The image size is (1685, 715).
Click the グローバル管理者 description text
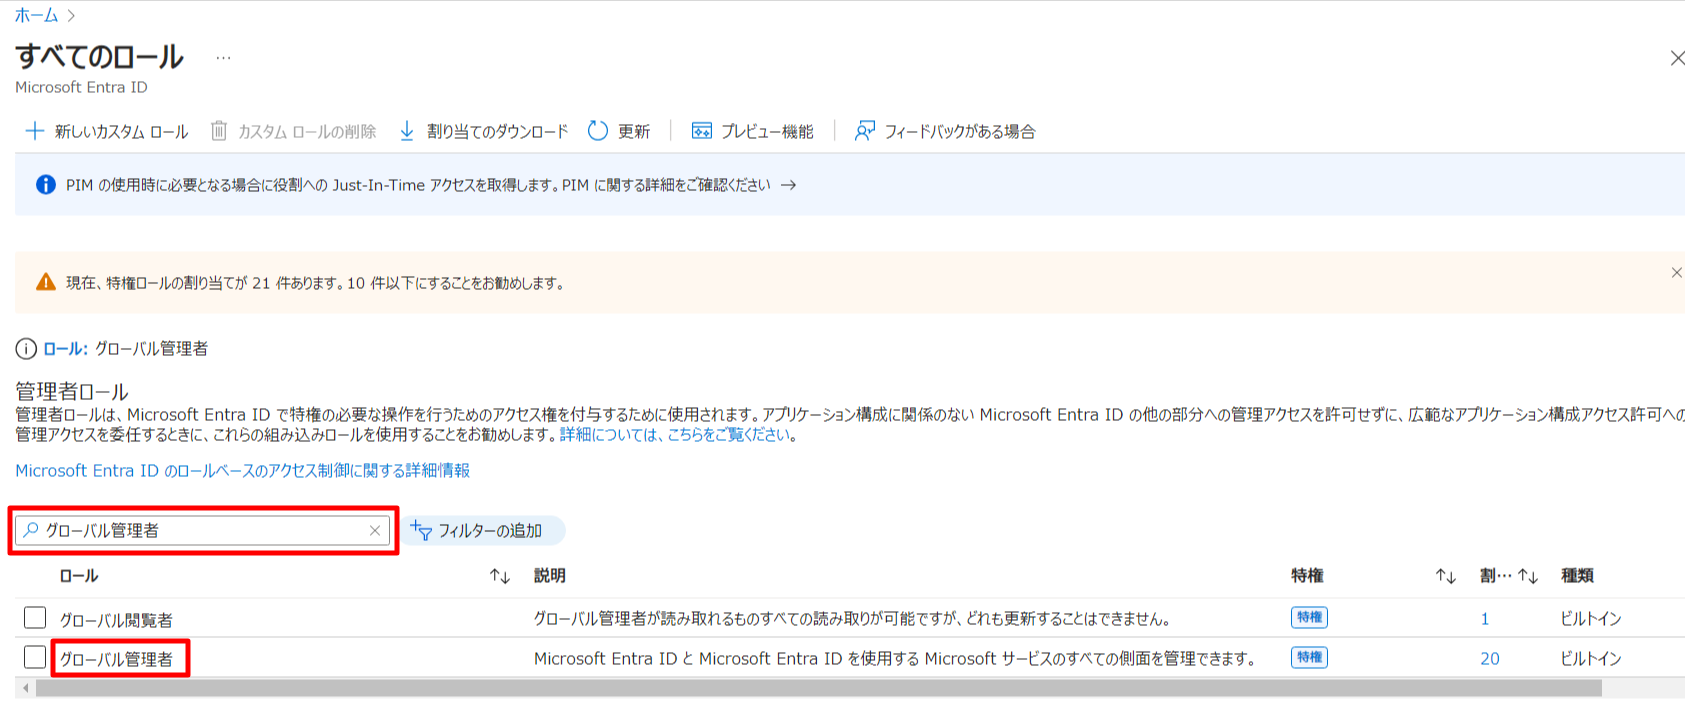(x=895, y=658)
